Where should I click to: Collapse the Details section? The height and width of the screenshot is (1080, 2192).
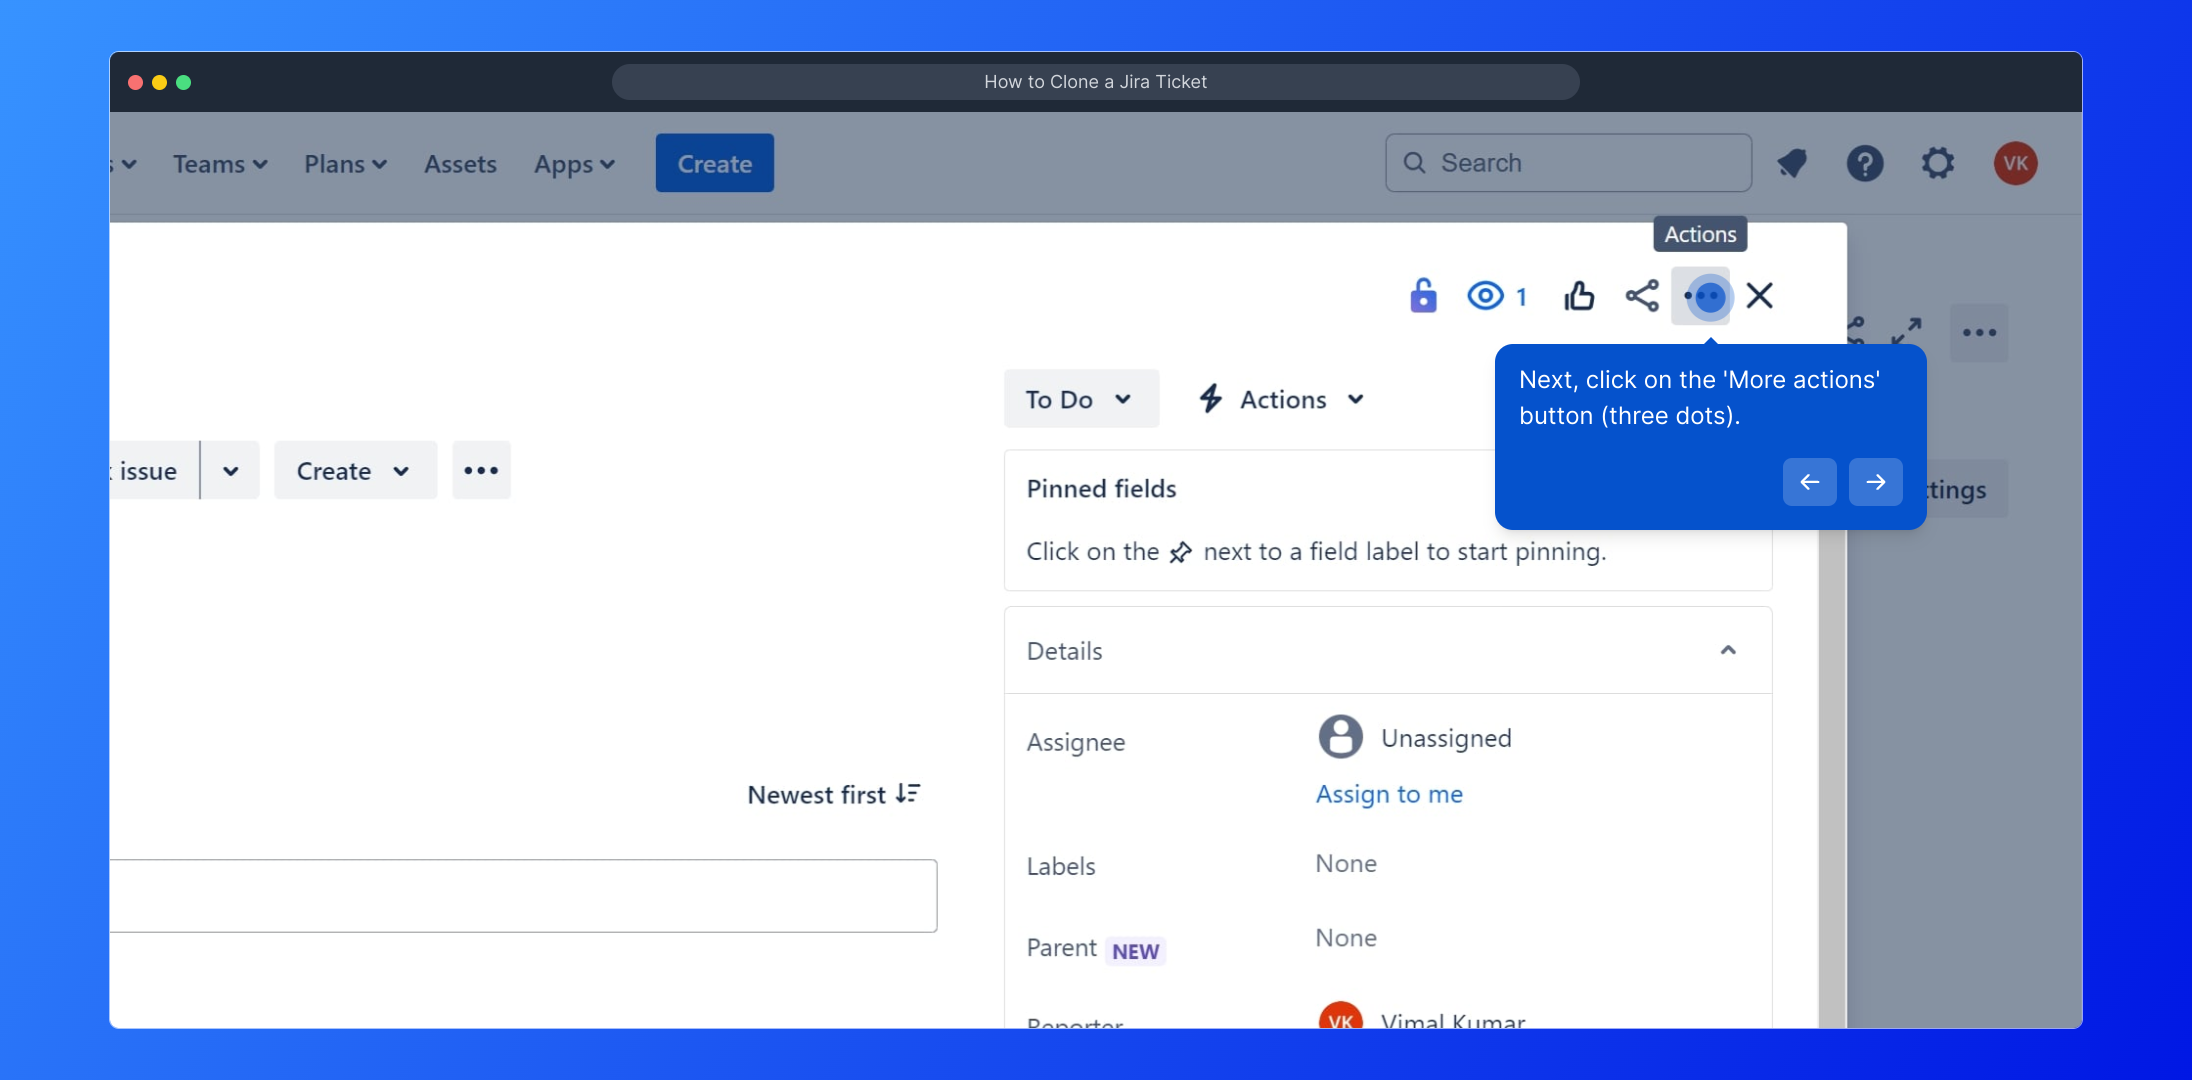pyautogui.click(x=1728, y=651)
